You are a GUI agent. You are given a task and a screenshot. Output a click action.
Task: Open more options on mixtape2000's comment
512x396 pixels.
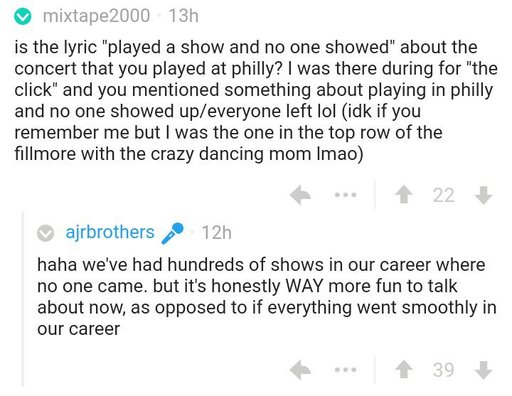tap(346, 195)
